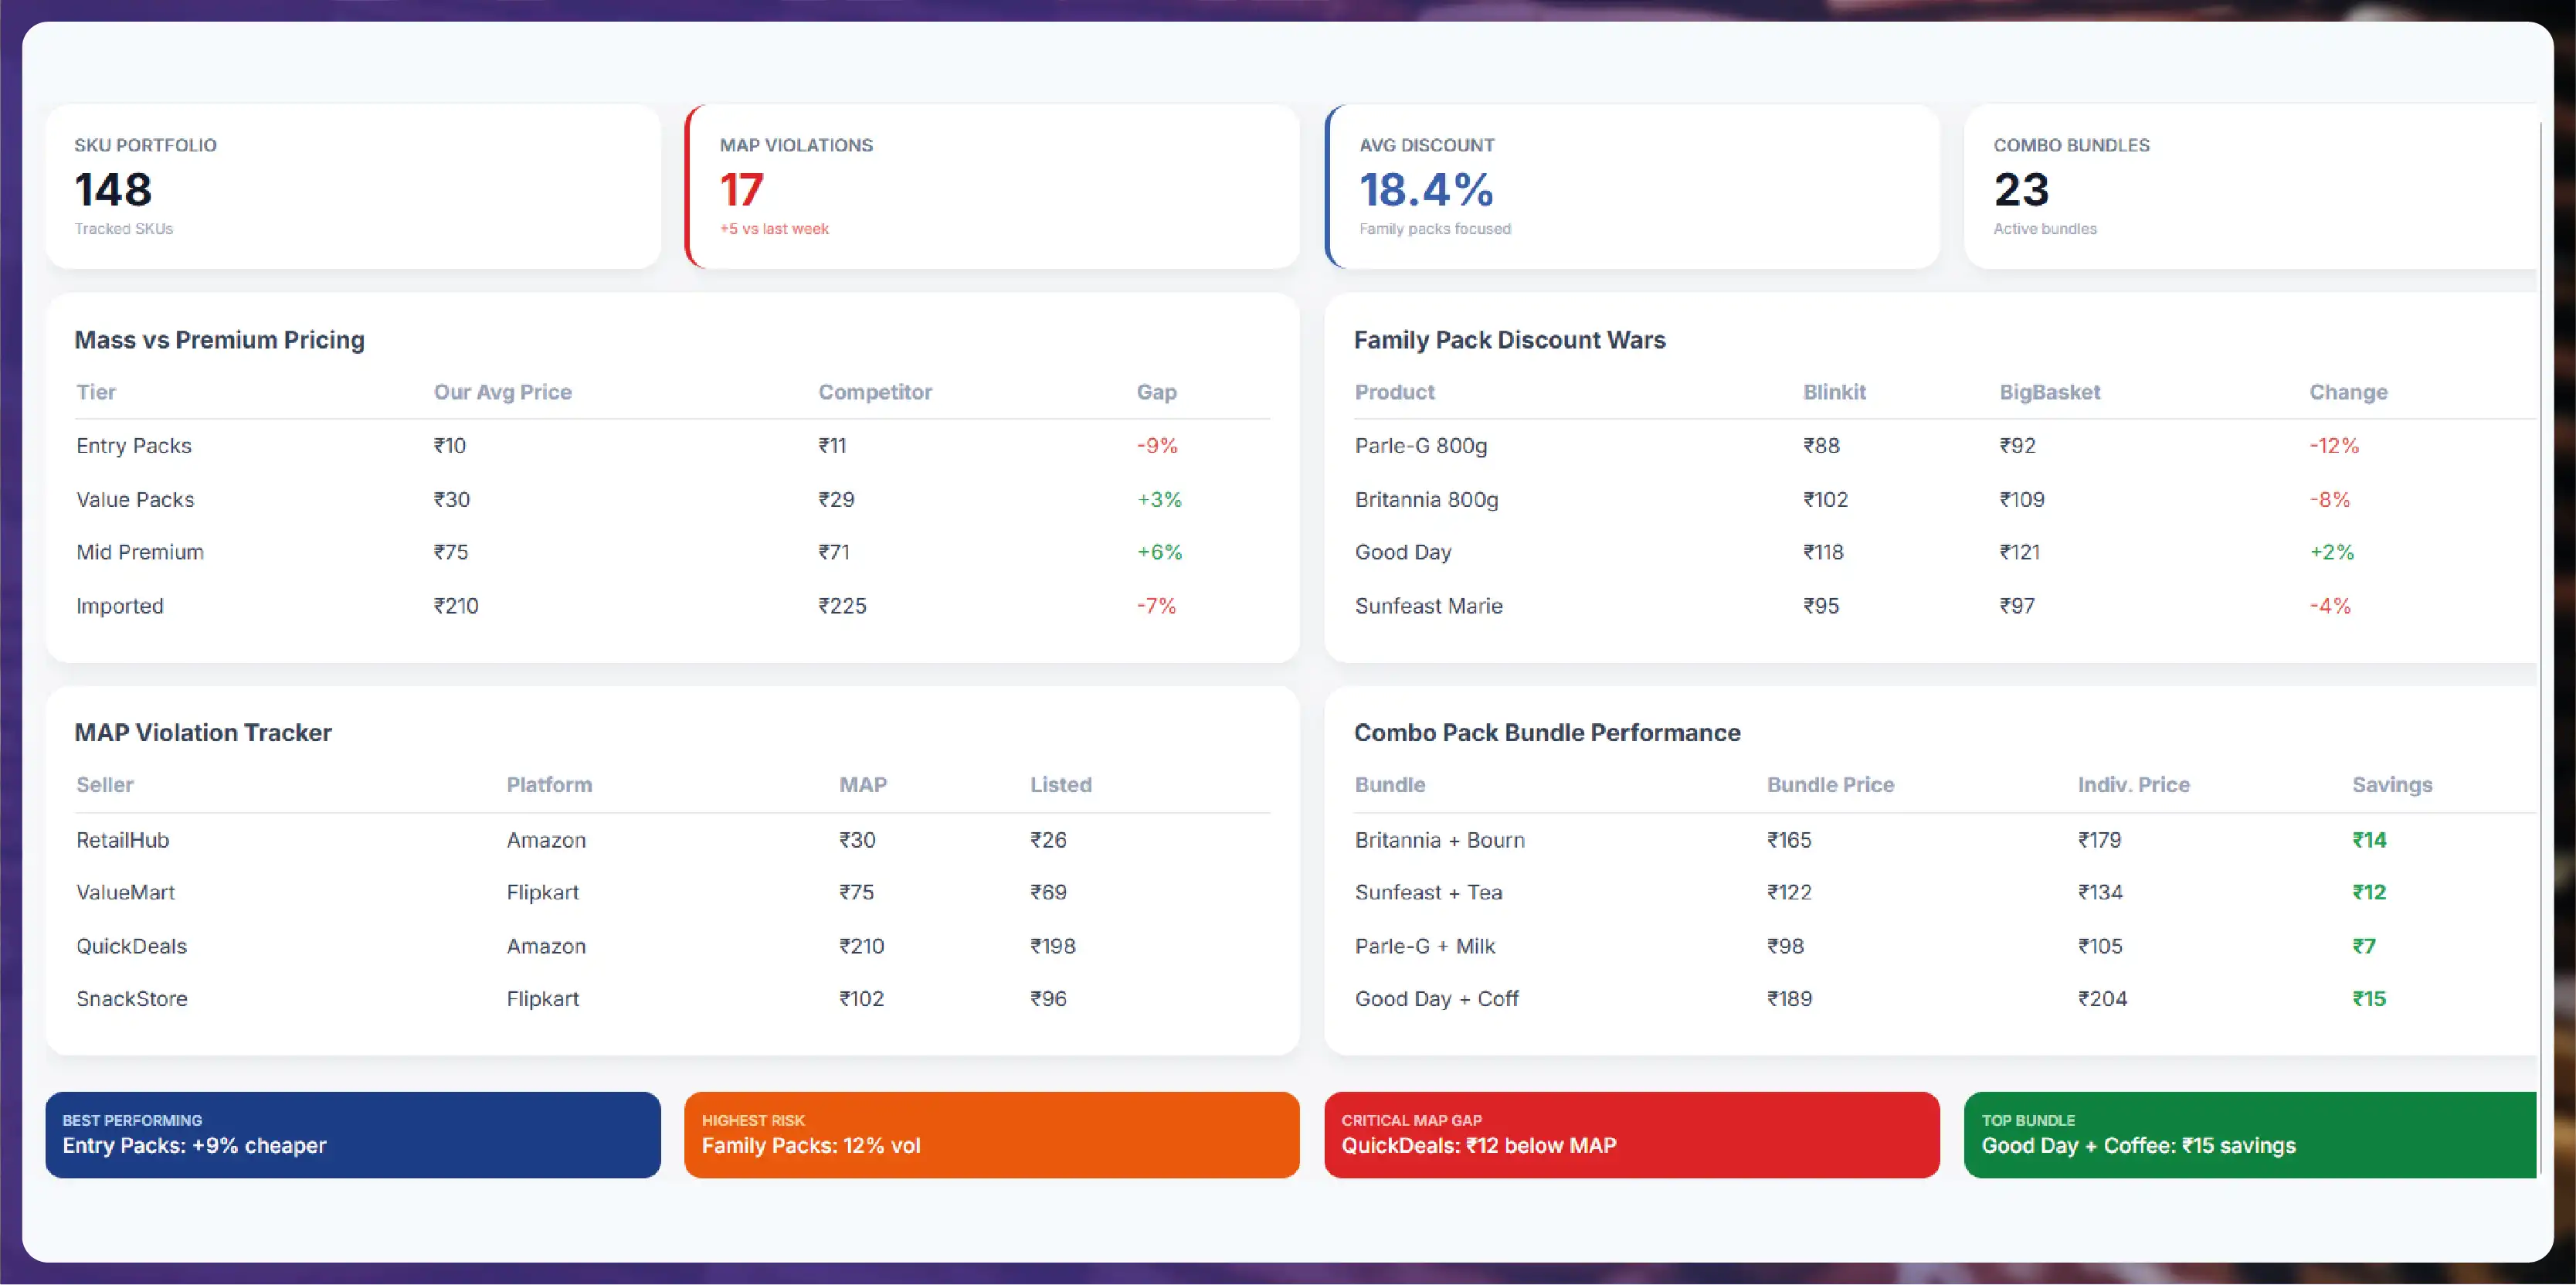Click the Highest Risk Family Packs banner
Screen dimensions: 2576x1285
[x=992, y=1134]
